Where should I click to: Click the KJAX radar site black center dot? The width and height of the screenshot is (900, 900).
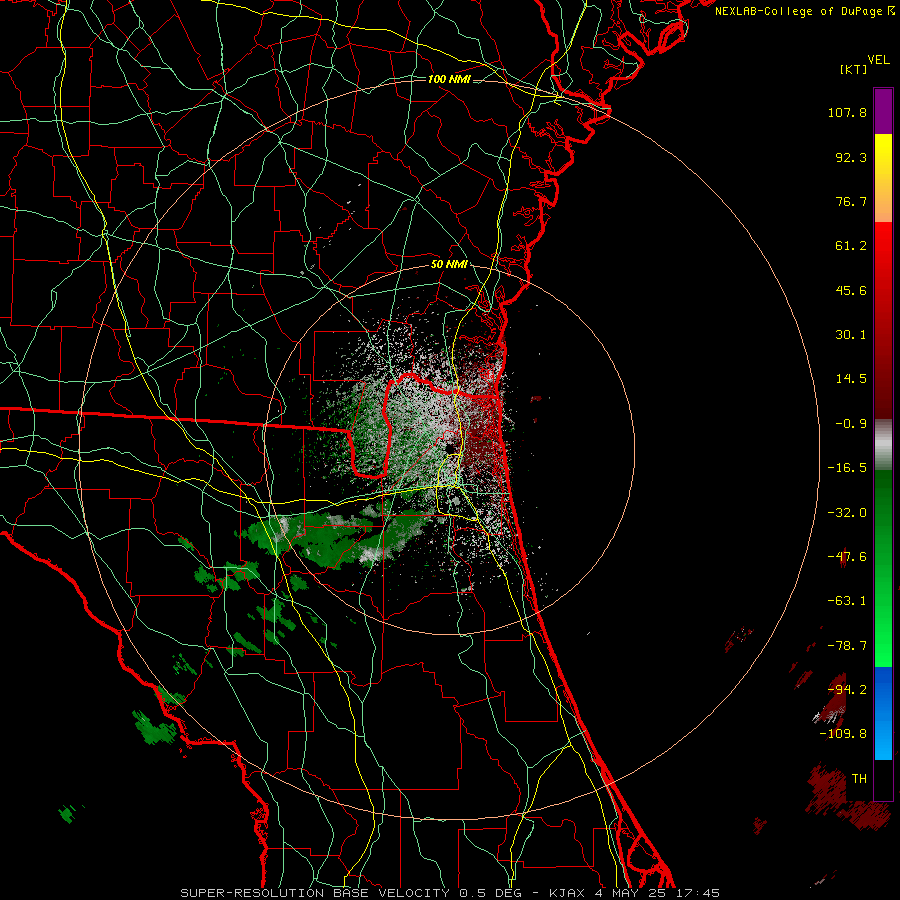pos(450,448)
